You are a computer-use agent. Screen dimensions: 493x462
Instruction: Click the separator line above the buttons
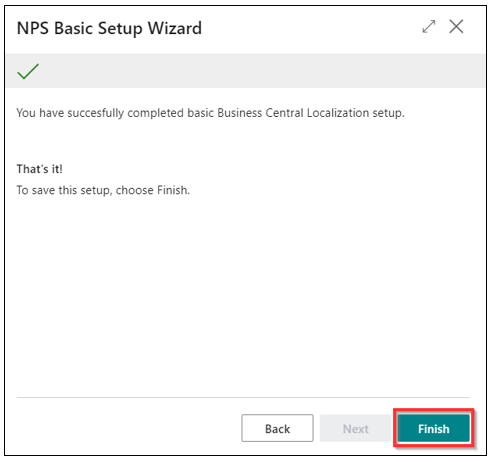[243, 397]
